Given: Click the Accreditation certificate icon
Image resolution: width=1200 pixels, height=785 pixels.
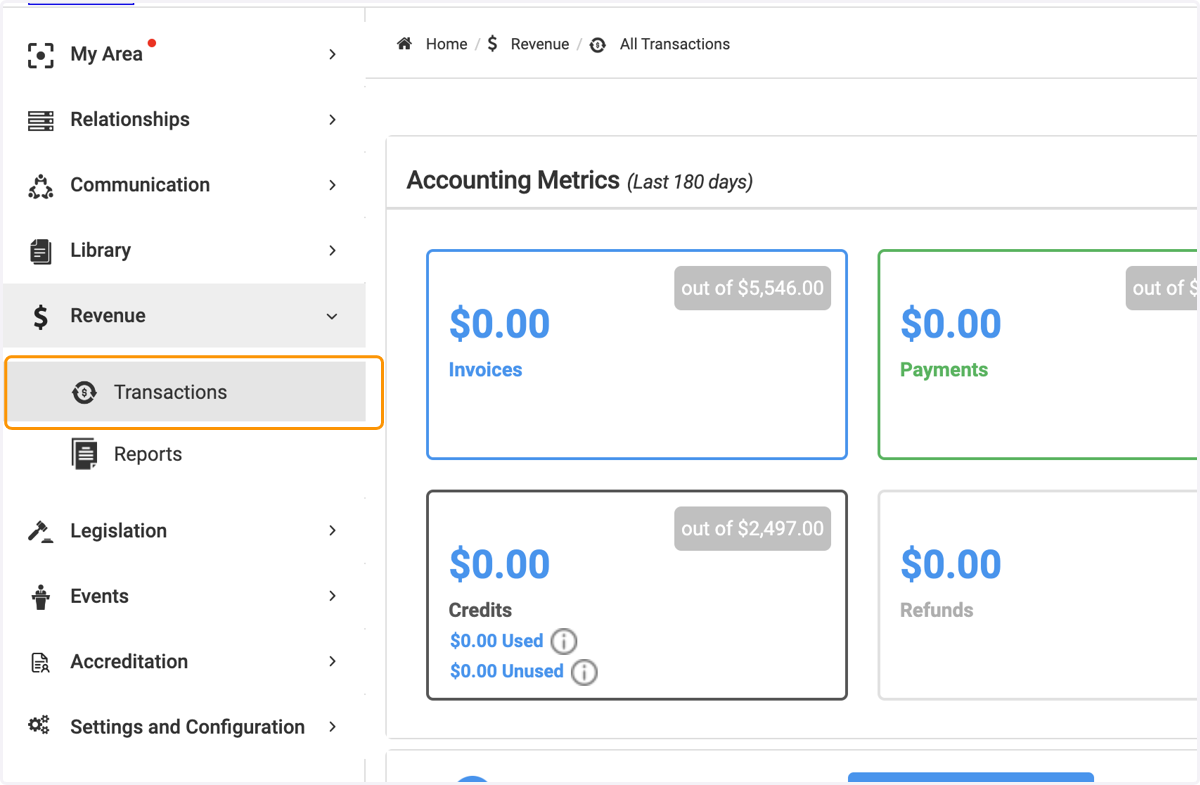Looking at the screenshot, I should coord(40,662).
